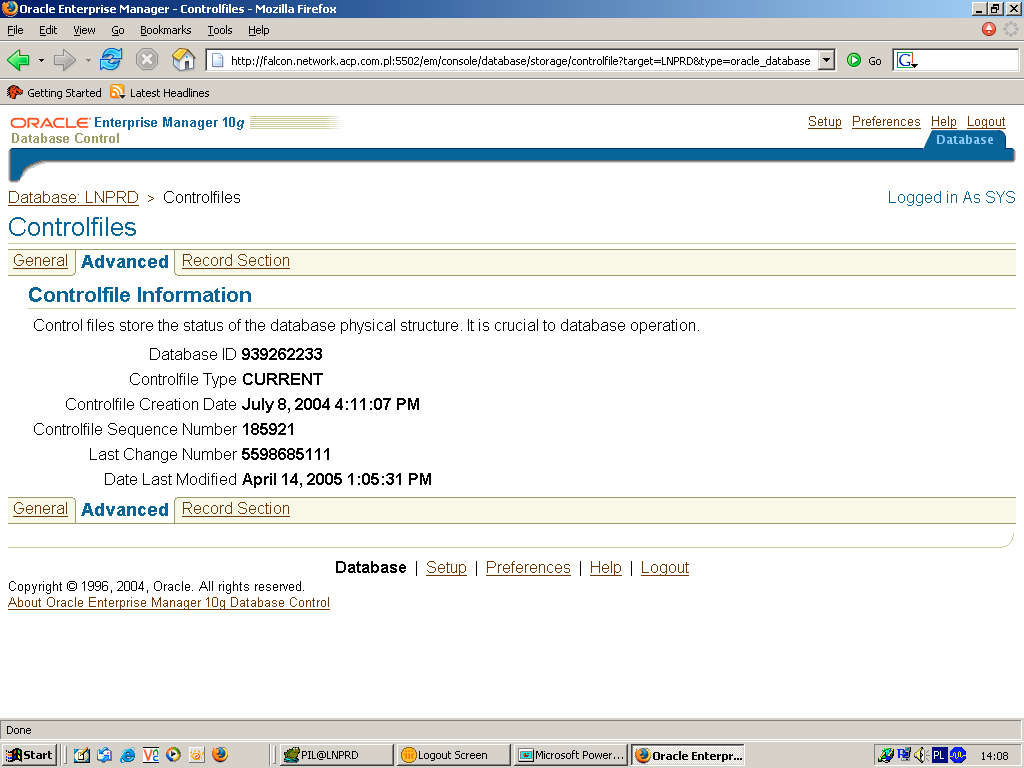Open About Oracle Enterprise Manager 10g link
The width and height of the screenshot is (1024, 768).
168,603
